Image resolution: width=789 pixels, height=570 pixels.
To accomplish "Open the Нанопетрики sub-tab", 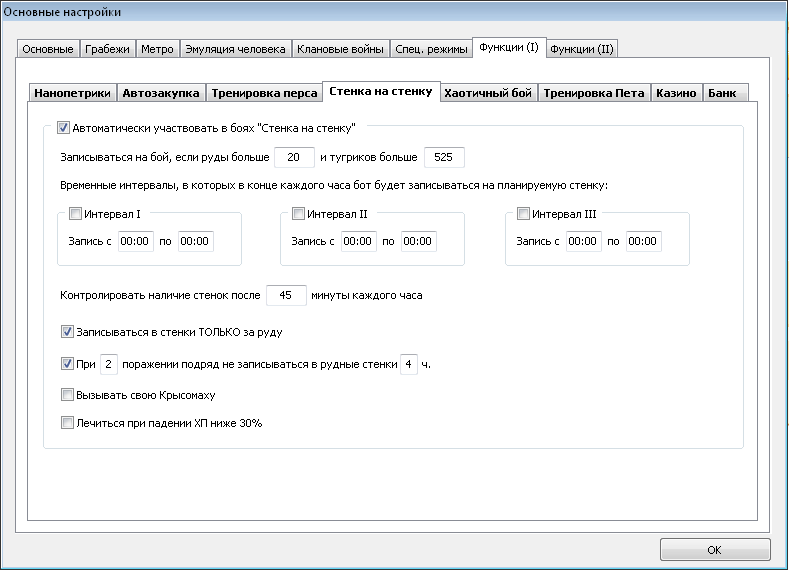I will coord(72,93).
